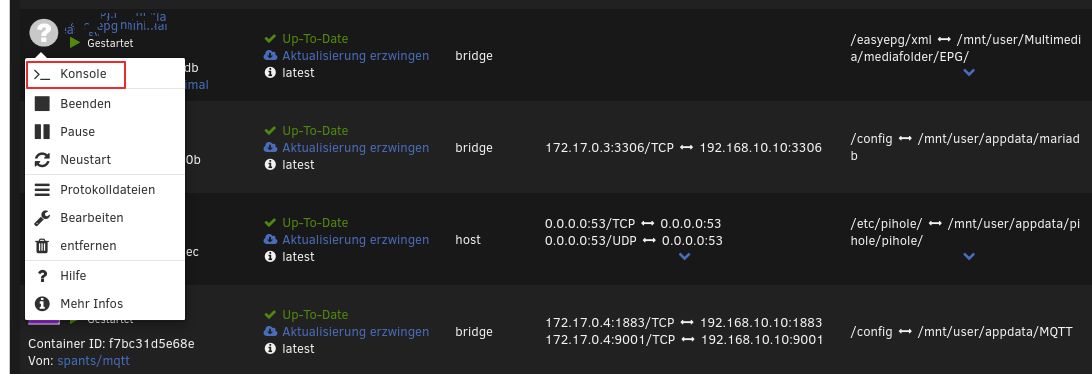
Task: Click the trash icon beside entfernen
Action: 42,246
